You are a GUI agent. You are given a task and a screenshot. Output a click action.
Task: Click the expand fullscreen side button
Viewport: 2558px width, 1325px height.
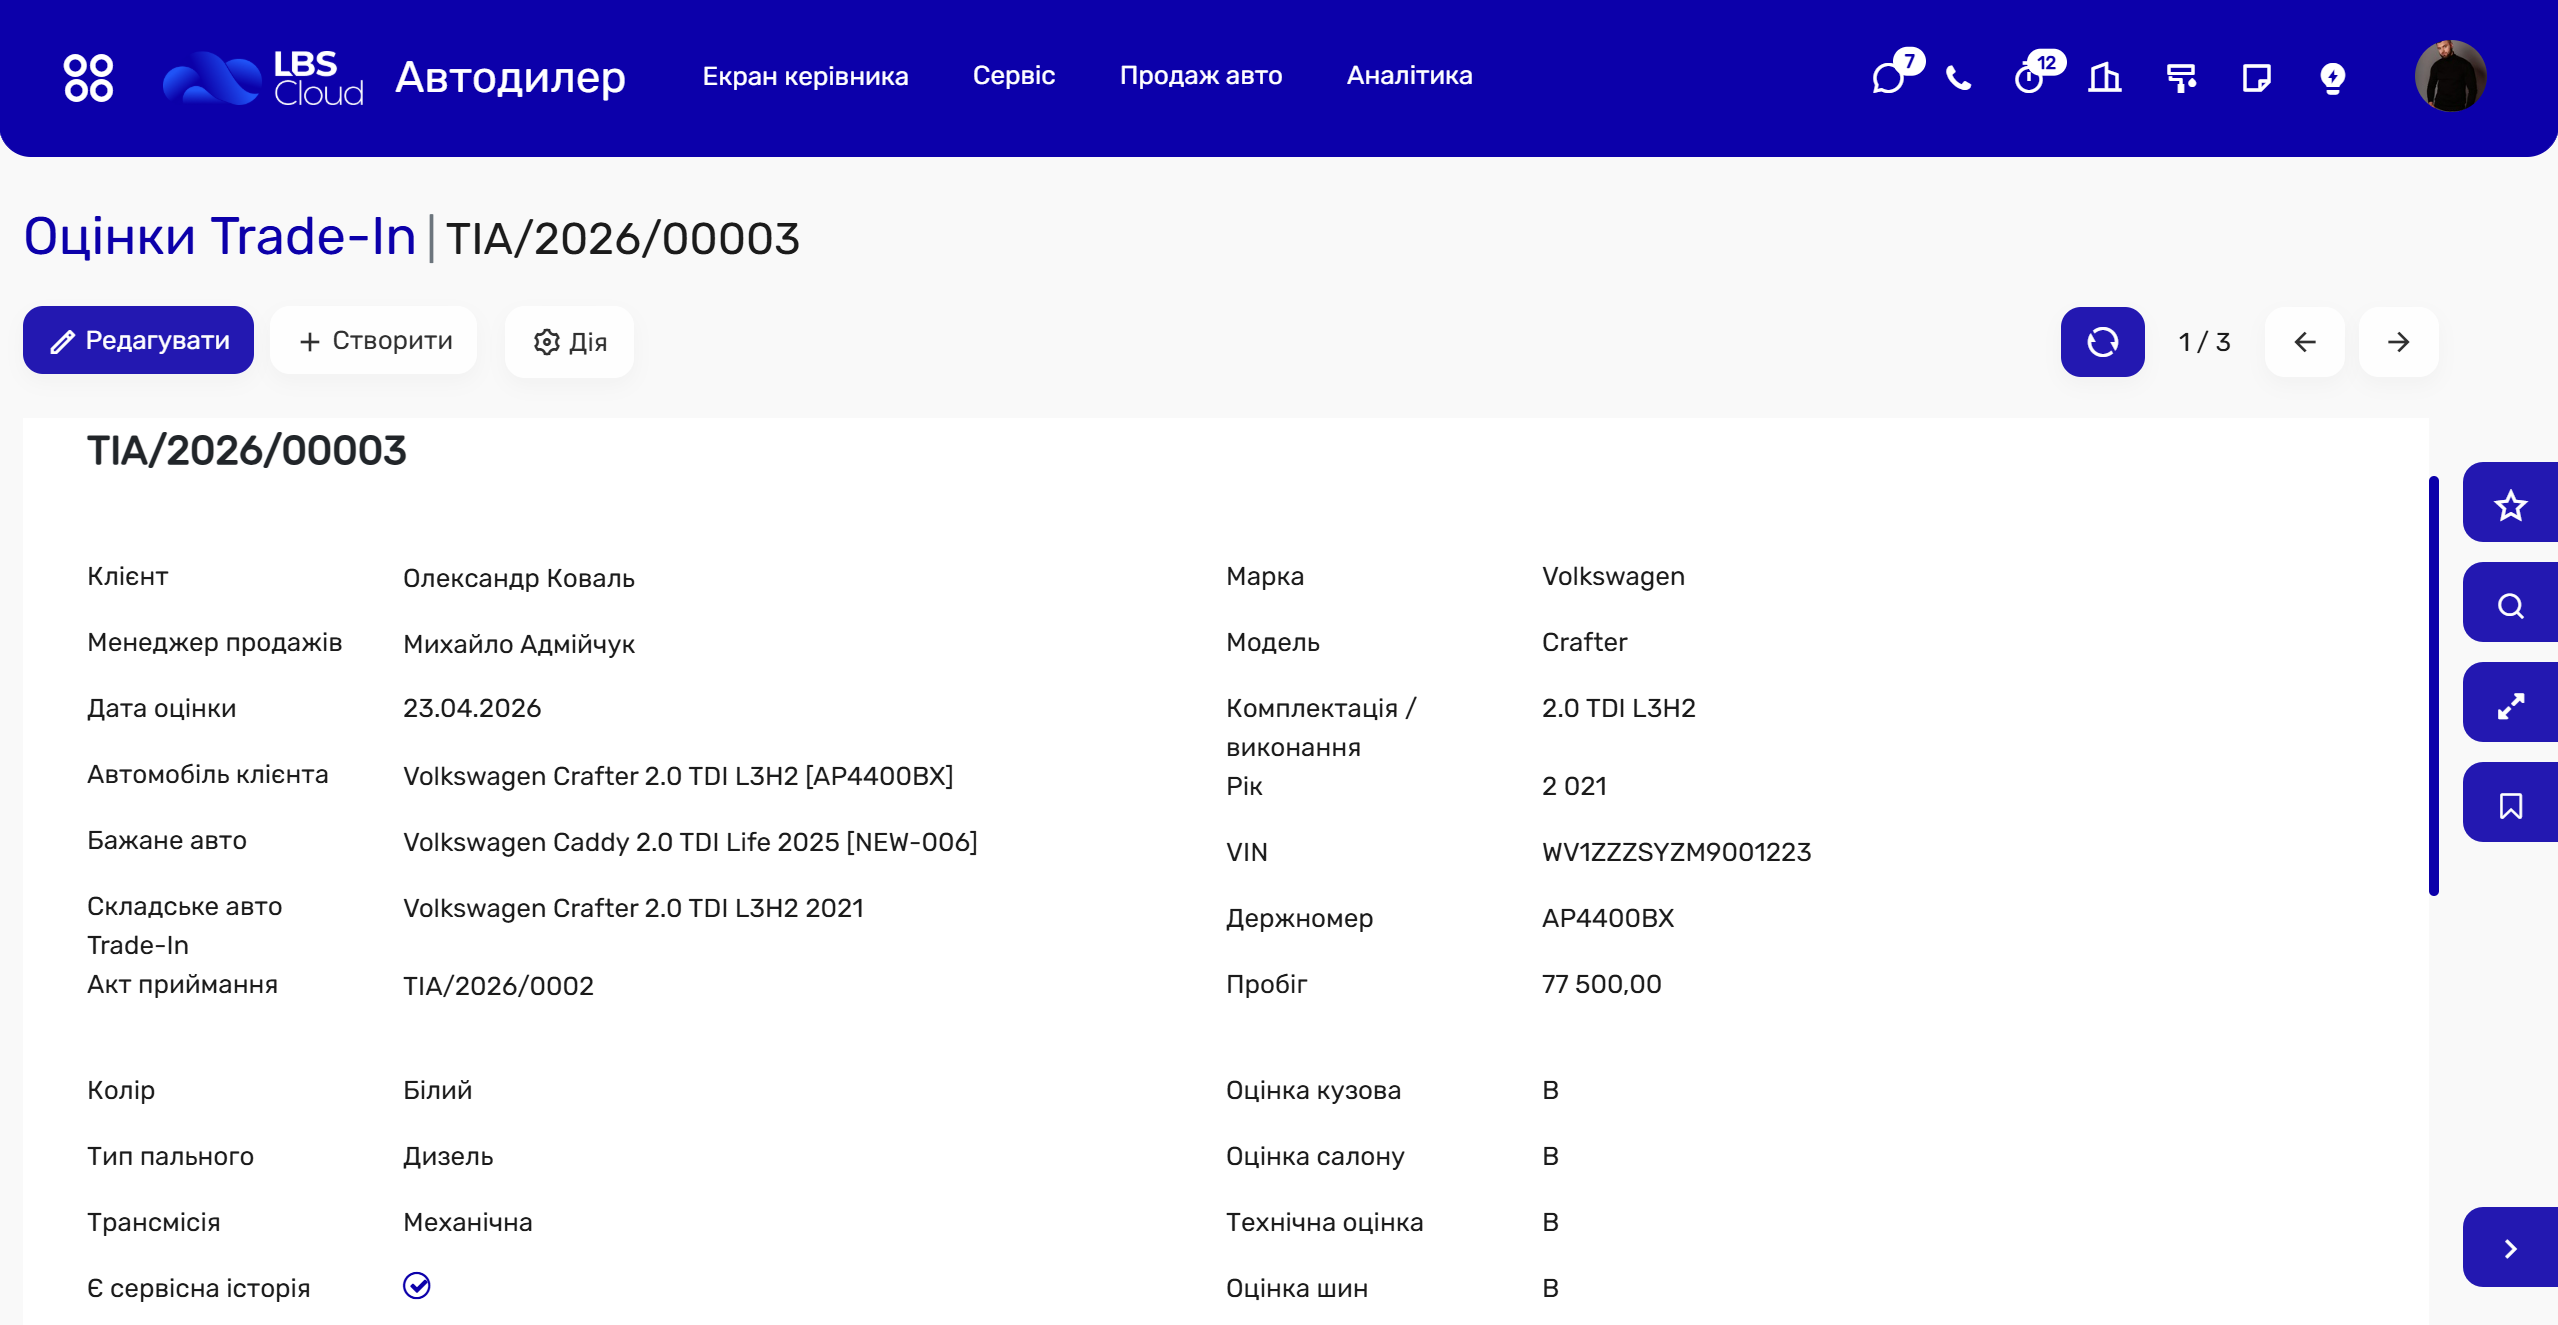[2510, 702]
